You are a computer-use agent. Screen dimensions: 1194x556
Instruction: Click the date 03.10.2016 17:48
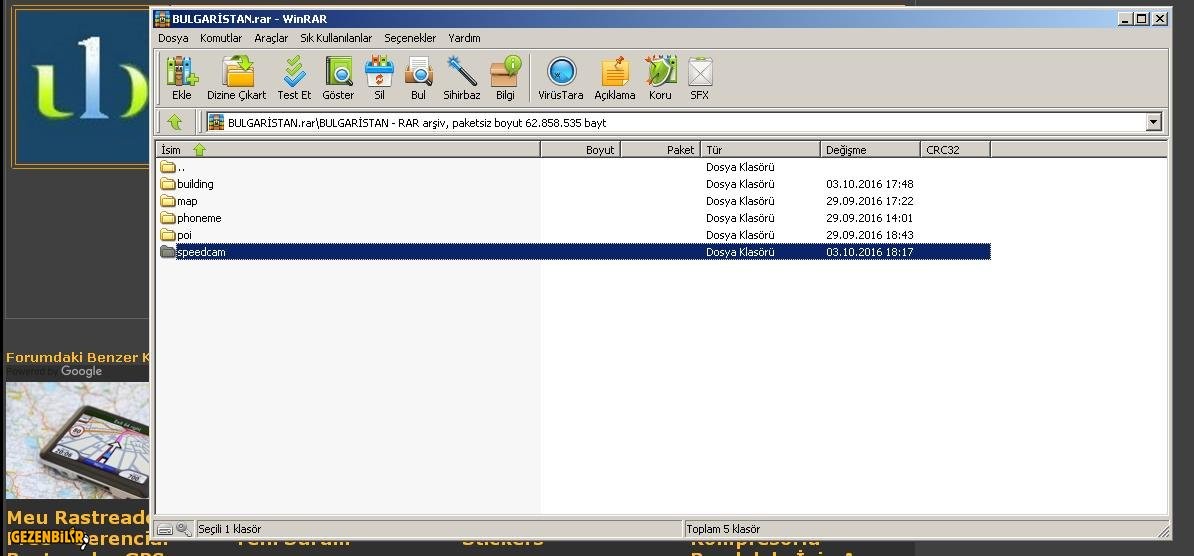[x=870, y=184]
